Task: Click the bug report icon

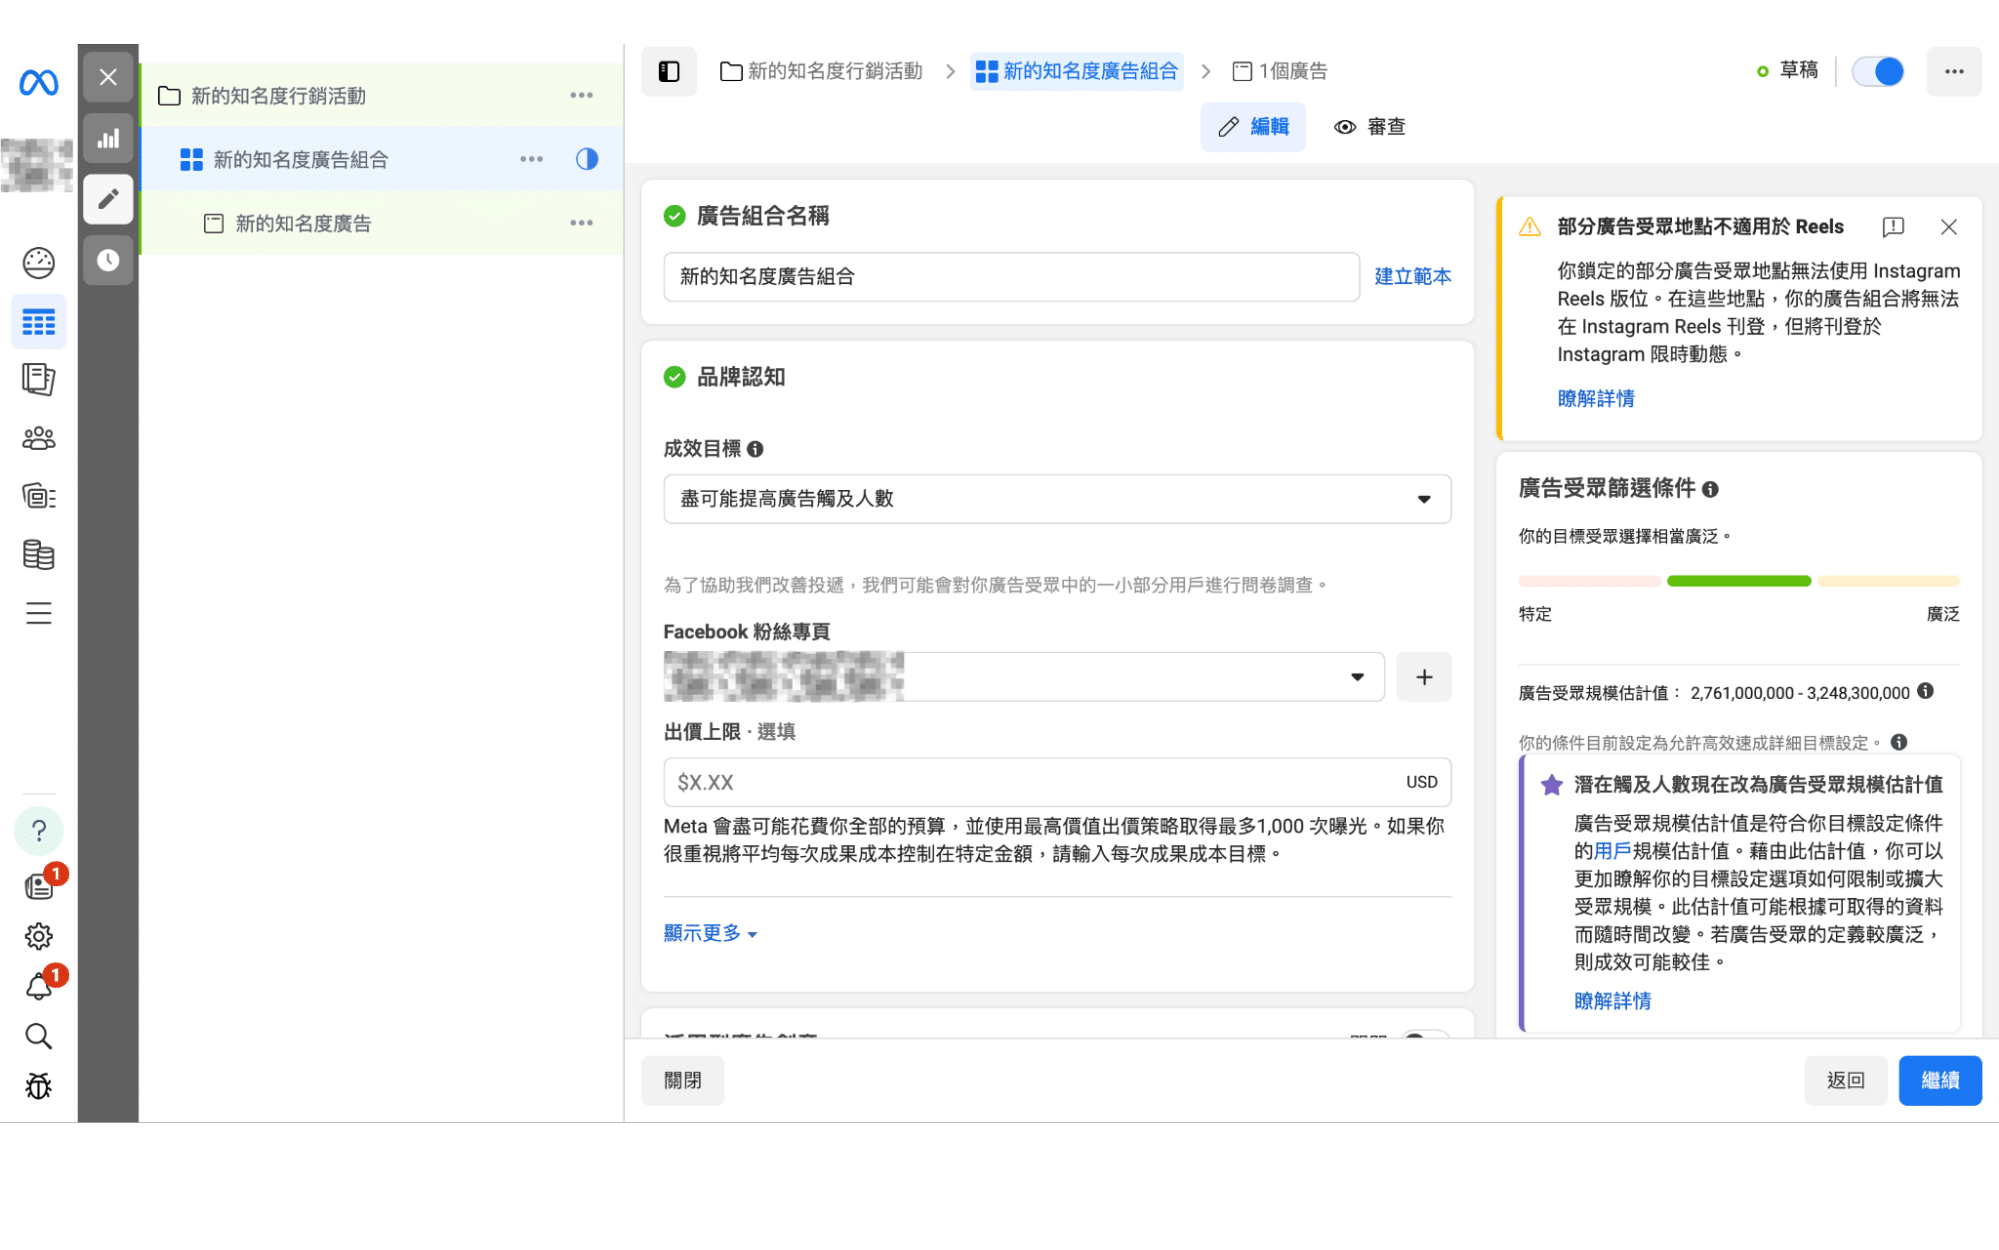Action: pyautogui.click(x=38, y=1086)
